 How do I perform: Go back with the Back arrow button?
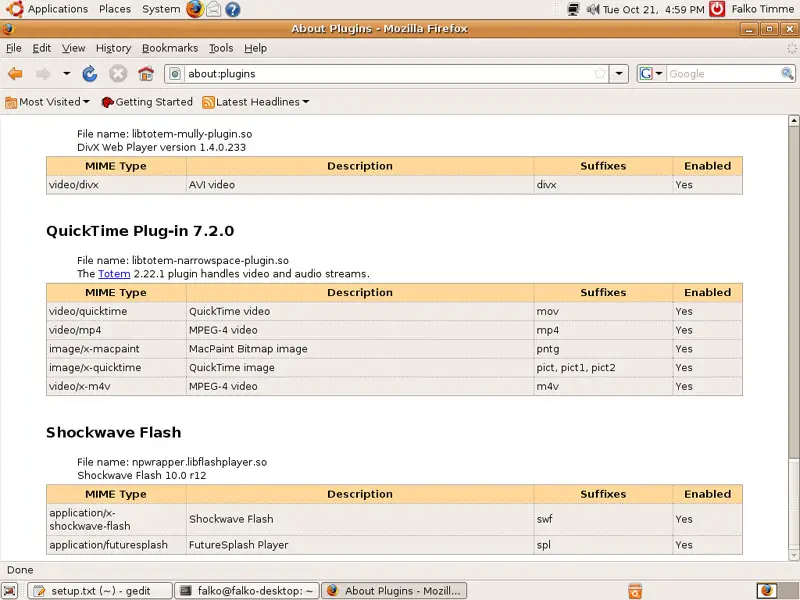[x=15, y=74]
